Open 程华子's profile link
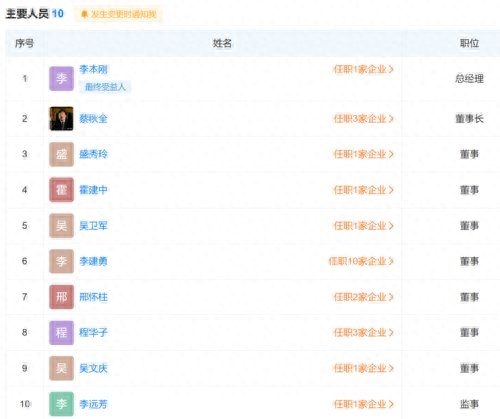The image size is (500, 419). (x=93, y=333)
